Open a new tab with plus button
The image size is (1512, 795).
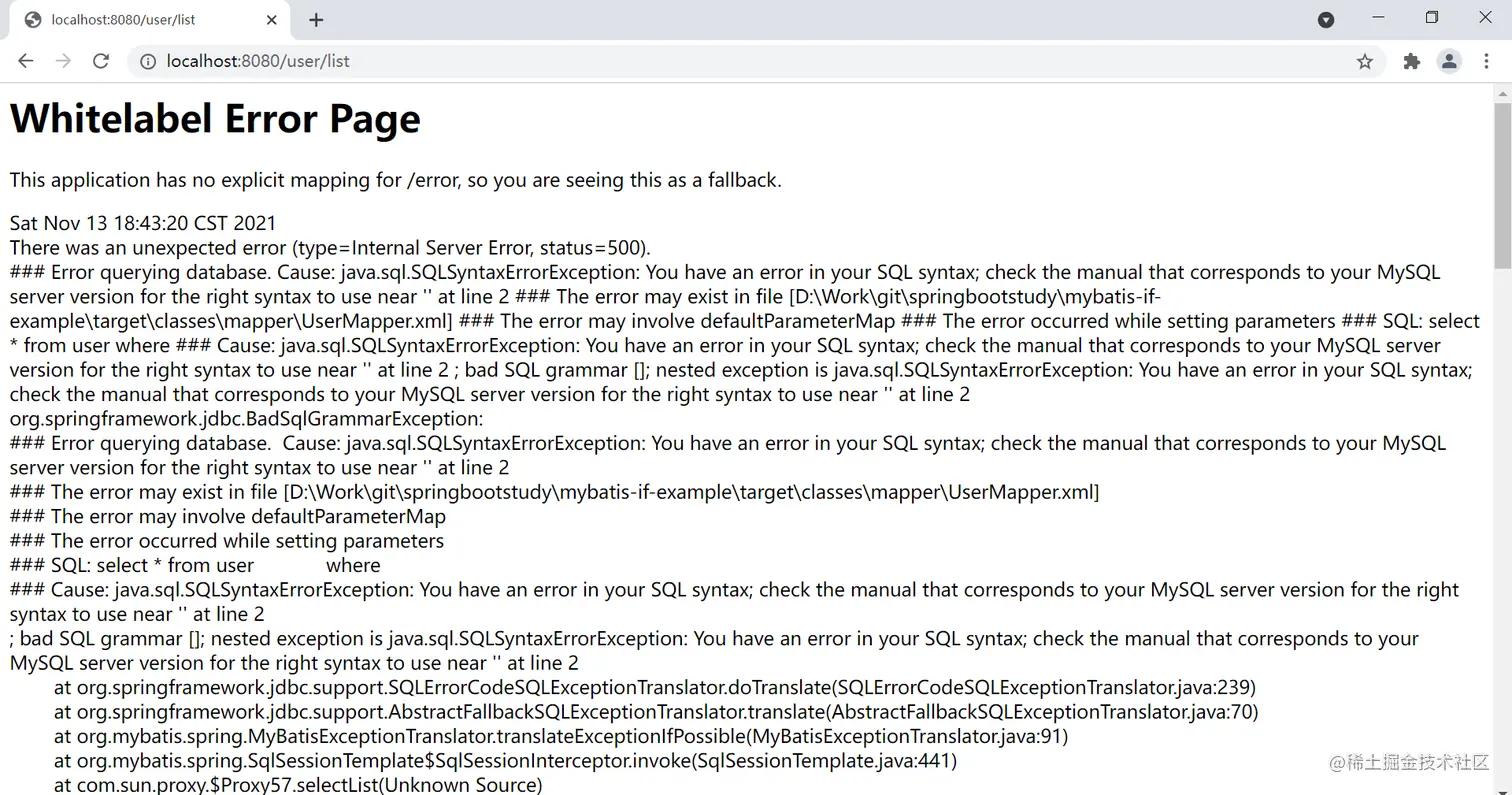316,20
